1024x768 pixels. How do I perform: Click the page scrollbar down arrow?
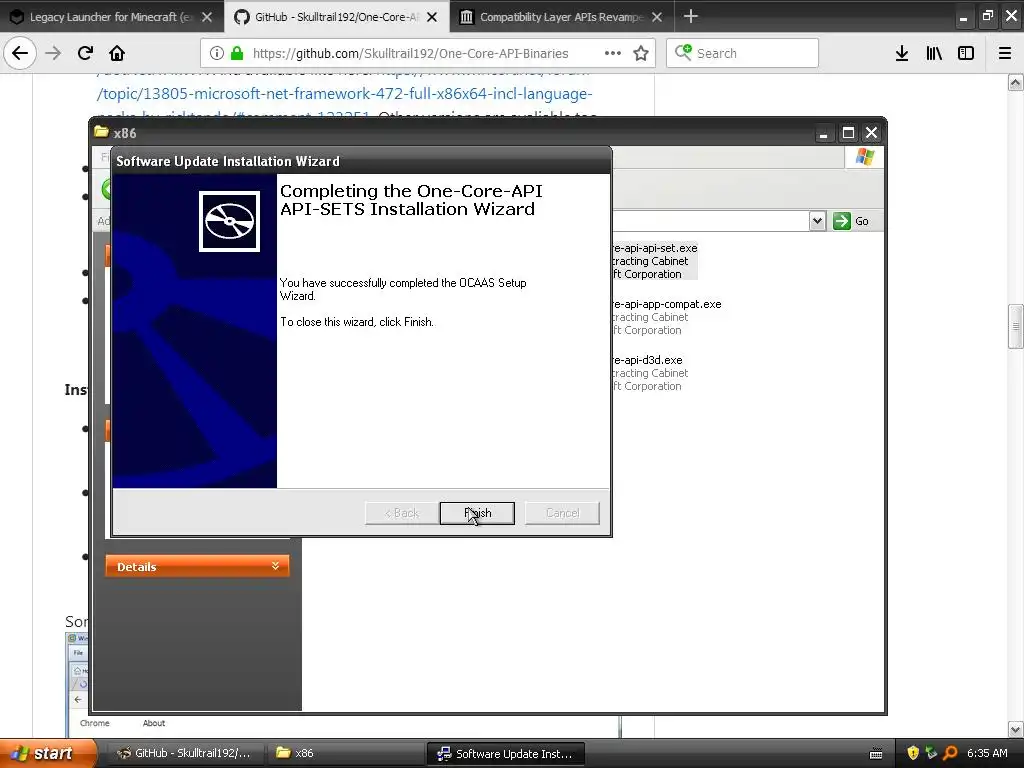(1016, 729)
